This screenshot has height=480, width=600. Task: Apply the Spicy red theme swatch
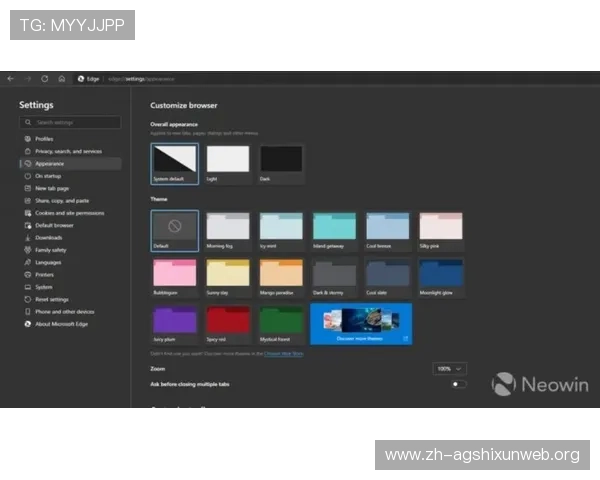pos(228,322)
